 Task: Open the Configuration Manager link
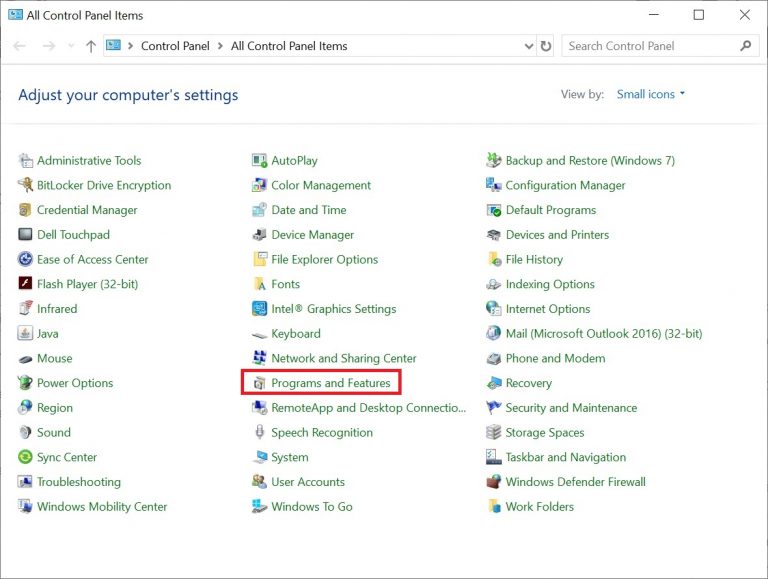pyautogui.click(x=566, y=185)
